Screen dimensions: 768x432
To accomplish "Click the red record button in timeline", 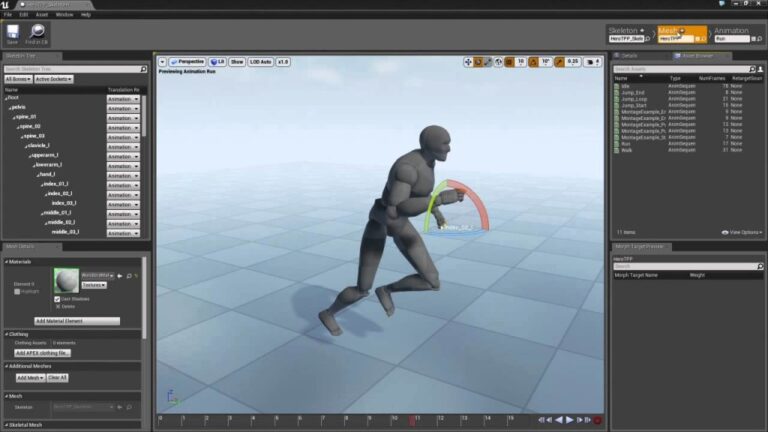I will (597, 420).
